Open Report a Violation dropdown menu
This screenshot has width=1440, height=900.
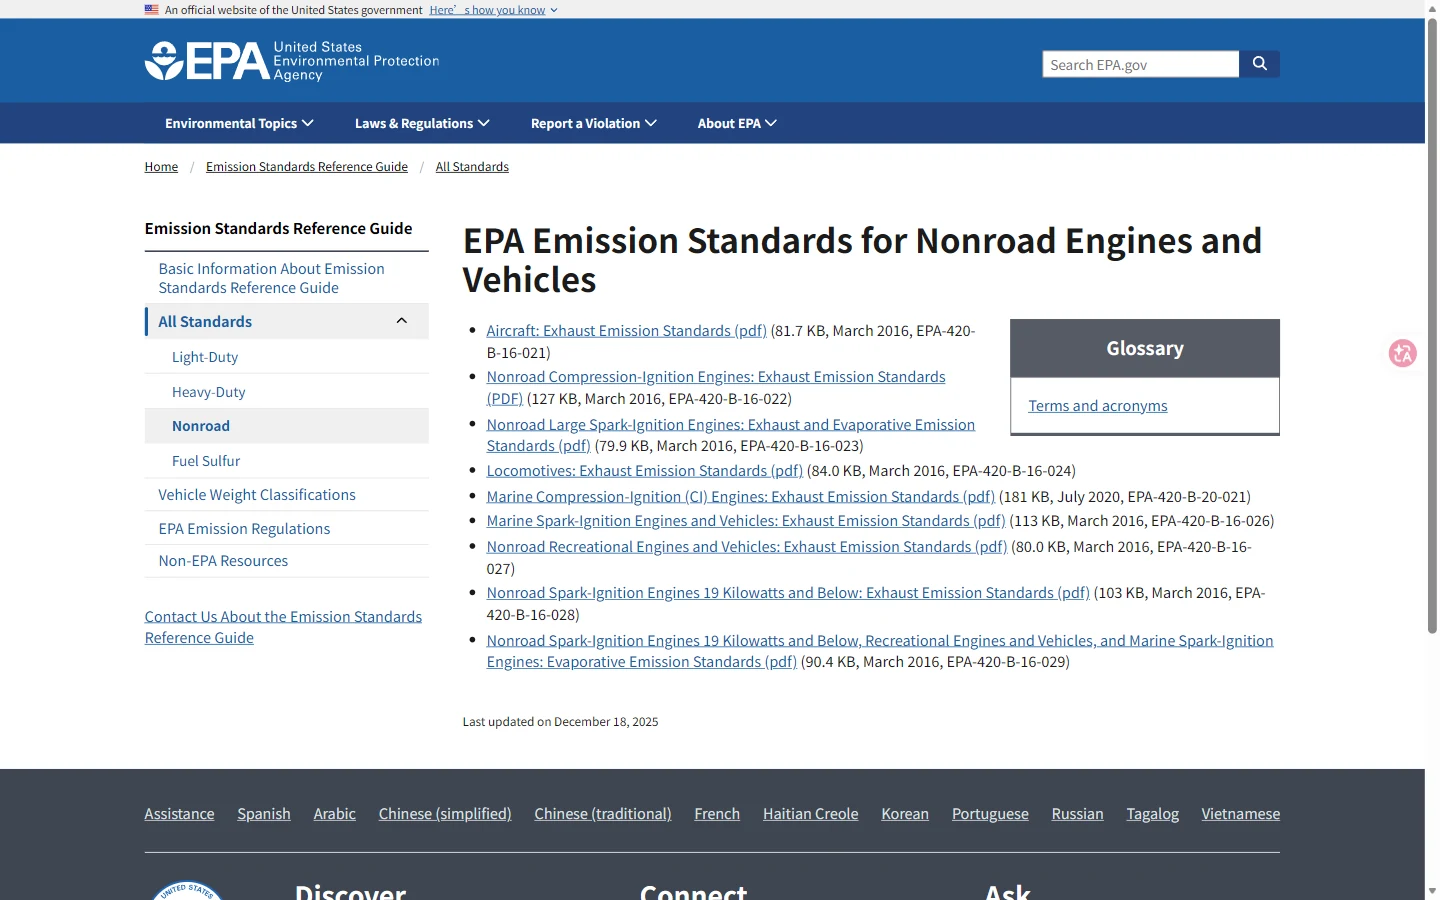594,123
